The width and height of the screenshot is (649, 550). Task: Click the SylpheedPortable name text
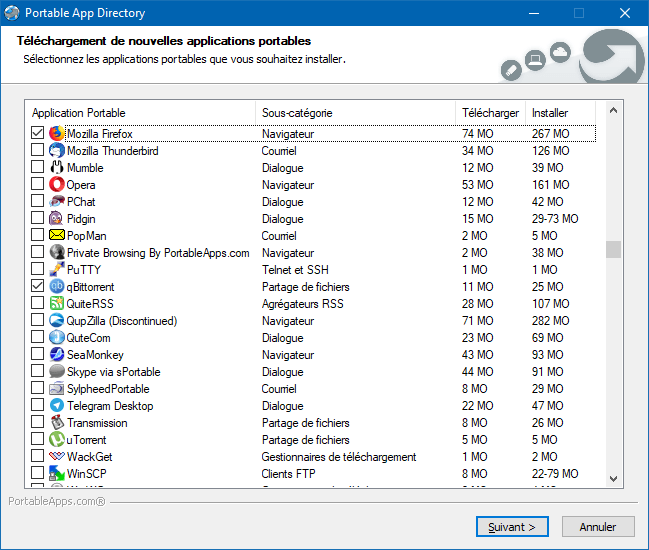click(108, 389)
